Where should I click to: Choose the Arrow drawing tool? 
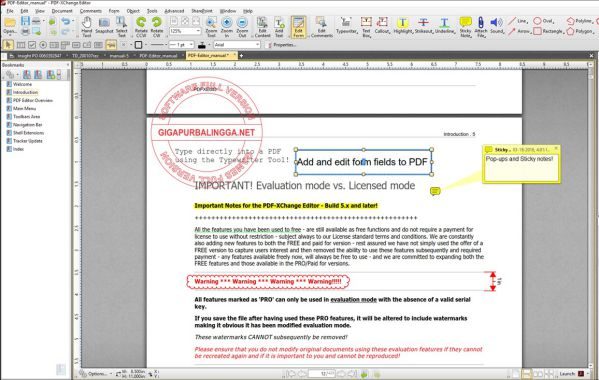coord(519,31)
